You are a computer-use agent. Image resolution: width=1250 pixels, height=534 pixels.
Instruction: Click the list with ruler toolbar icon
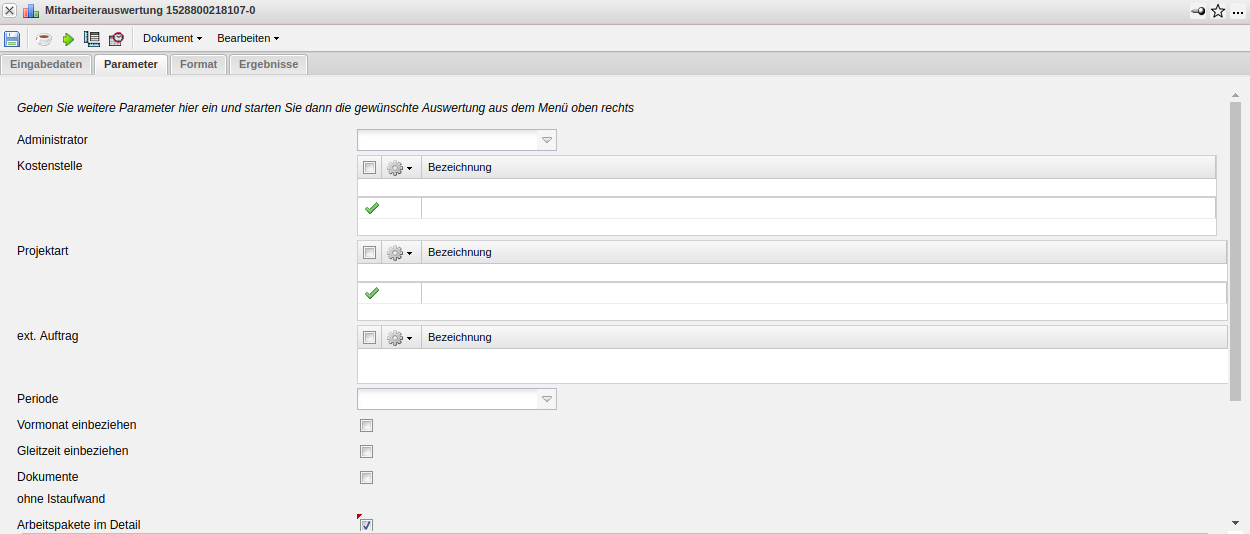[x=92, y=39]
